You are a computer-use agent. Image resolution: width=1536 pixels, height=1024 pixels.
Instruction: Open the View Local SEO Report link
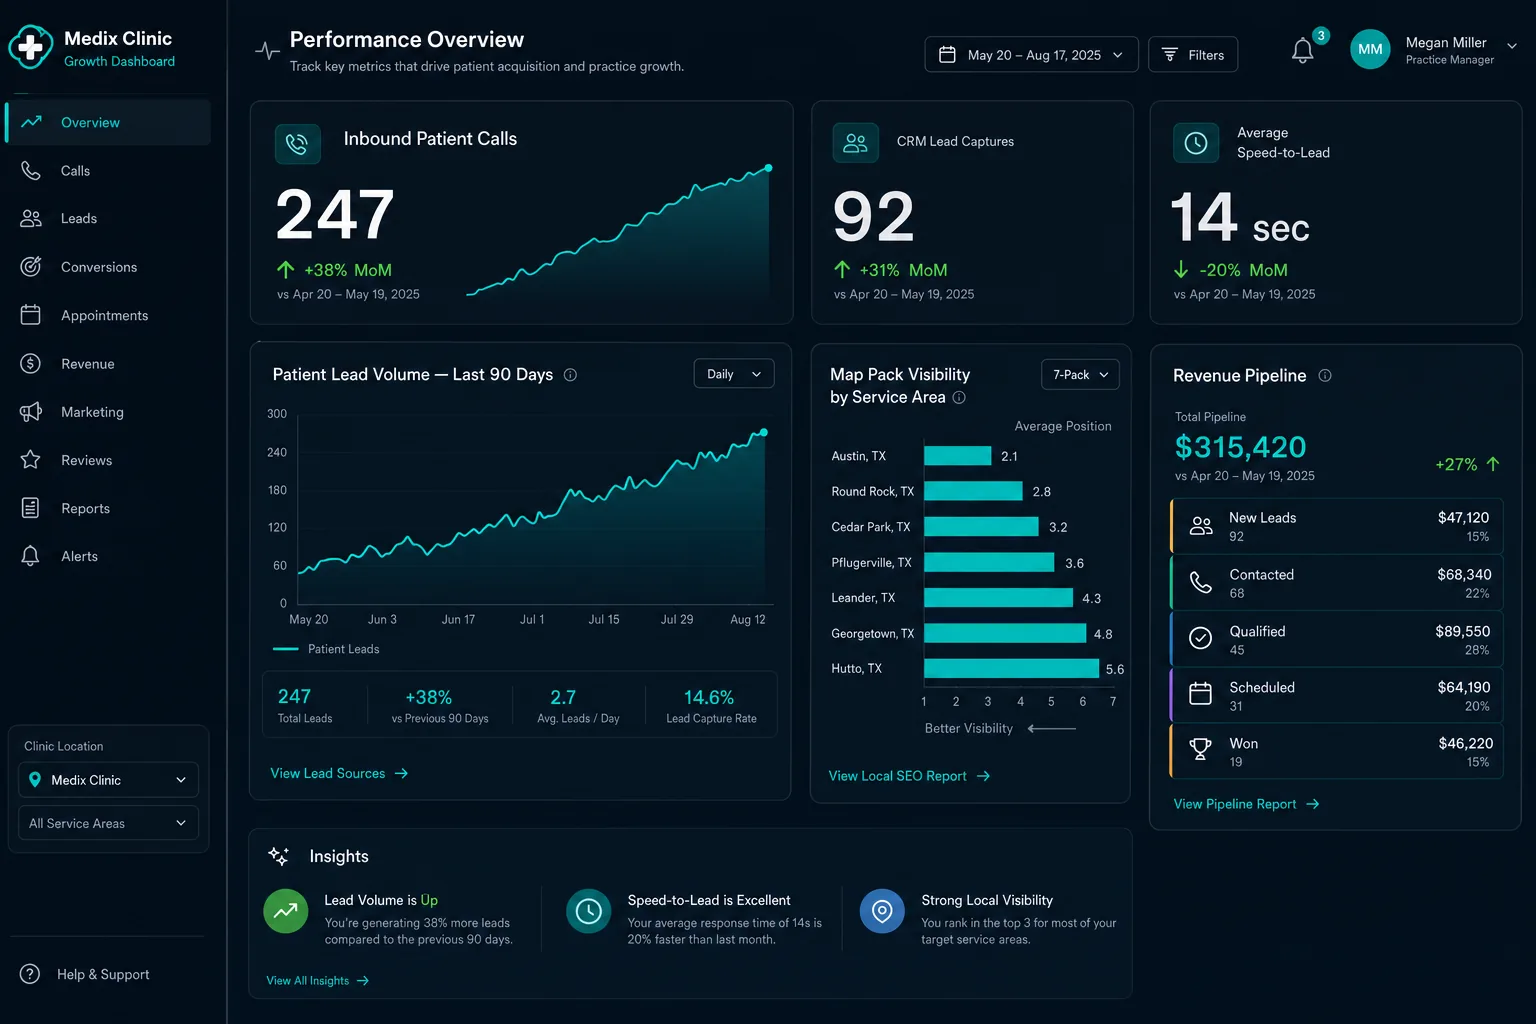909,776
